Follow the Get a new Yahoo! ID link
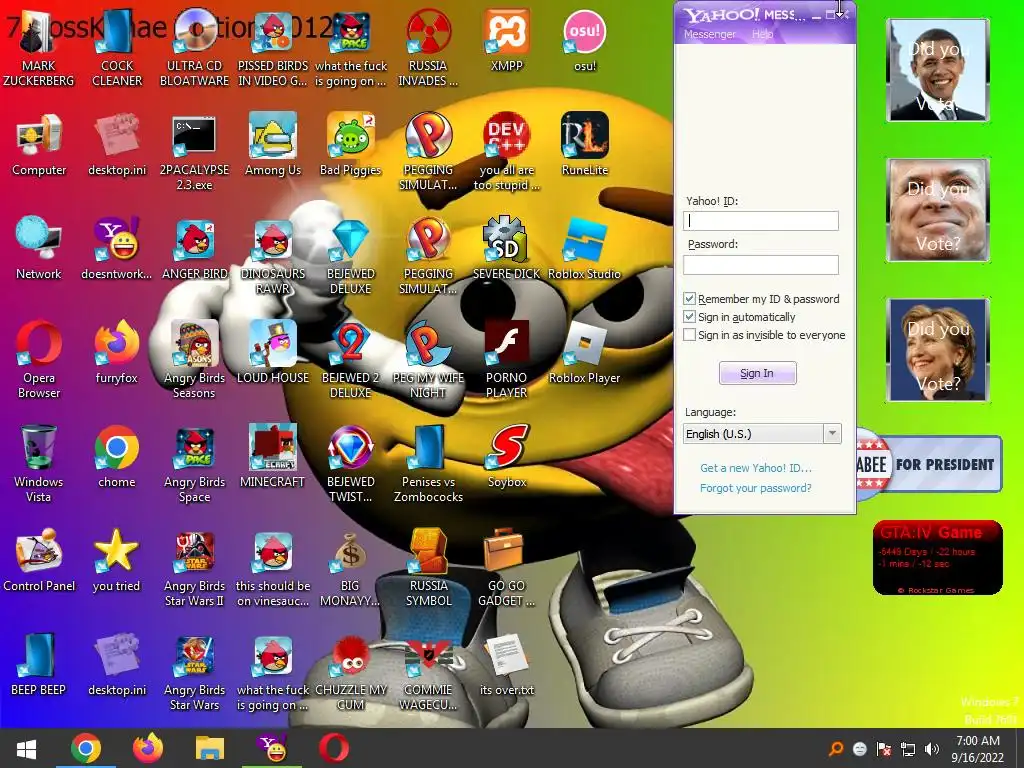Image resolution: width=1024 pixels, height=768 pixels. 756,468
